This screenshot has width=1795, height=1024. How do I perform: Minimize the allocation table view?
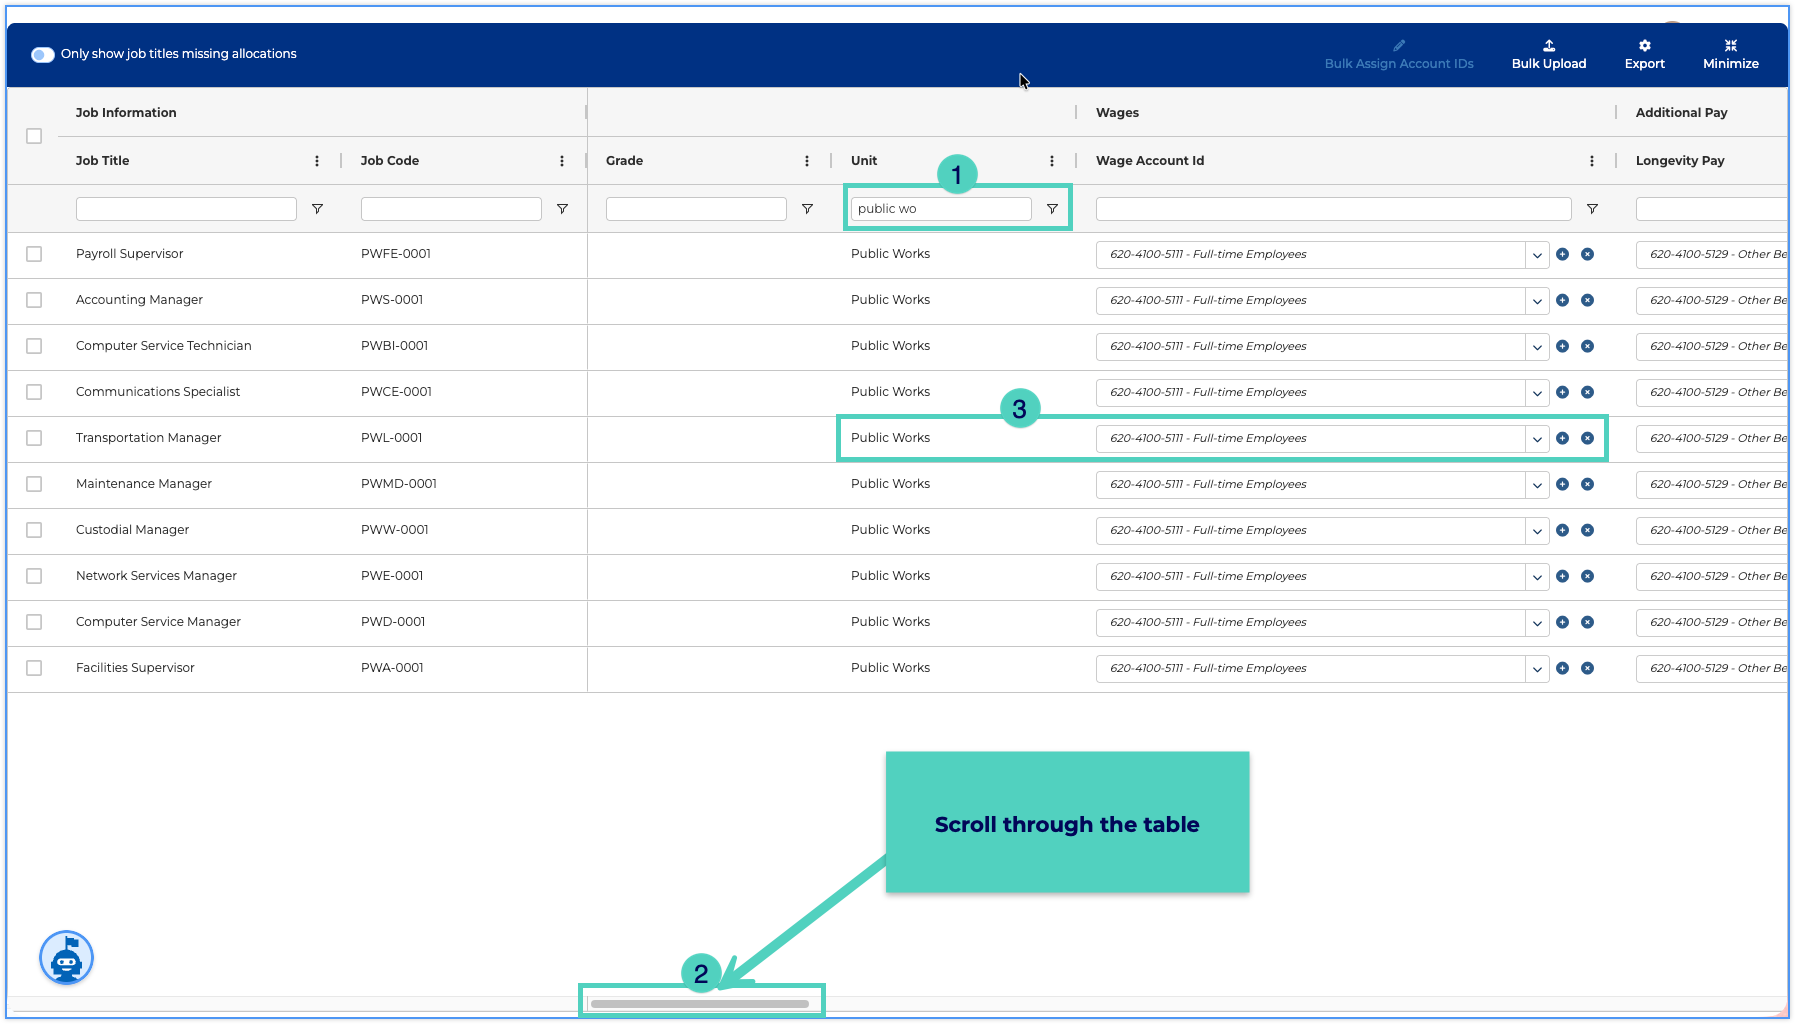tap(1730, 54)
